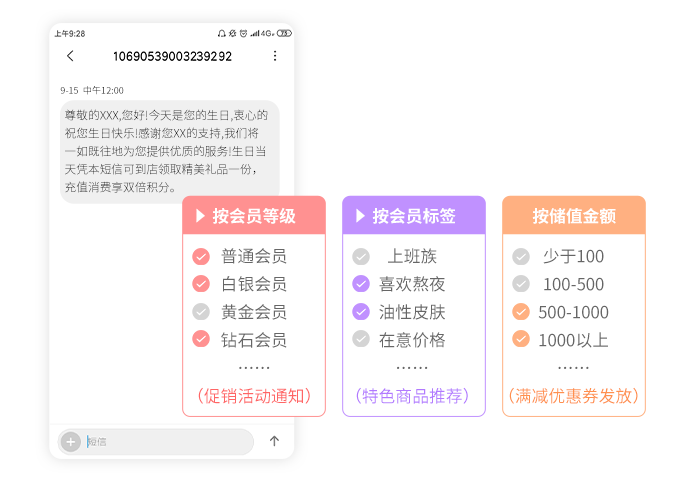
Task: Expand the 按会员标签 header triangle
Action: point(361,215)
